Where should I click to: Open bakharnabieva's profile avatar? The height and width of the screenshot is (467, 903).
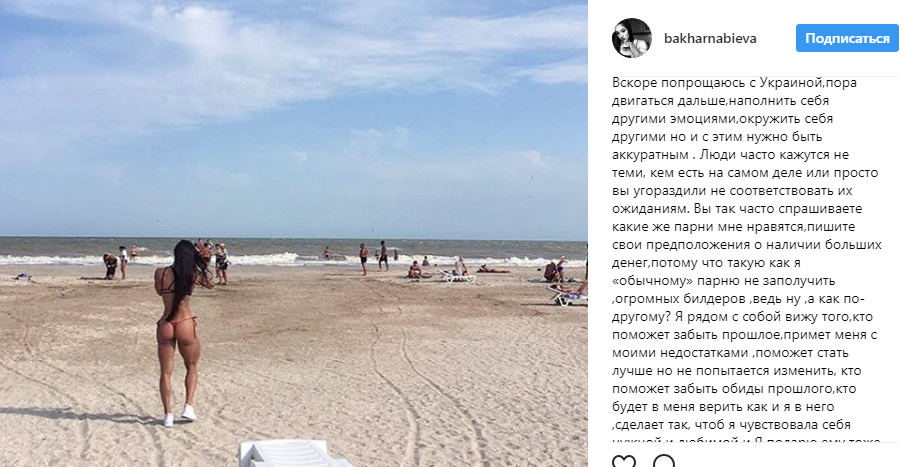(x=632, y=38)
